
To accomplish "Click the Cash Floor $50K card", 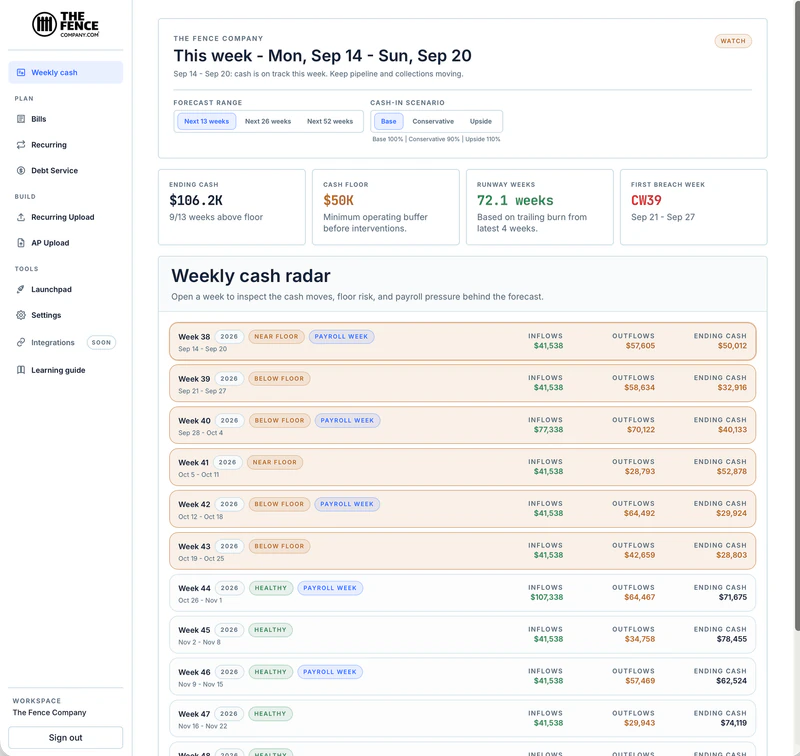I will click(386, 207).
